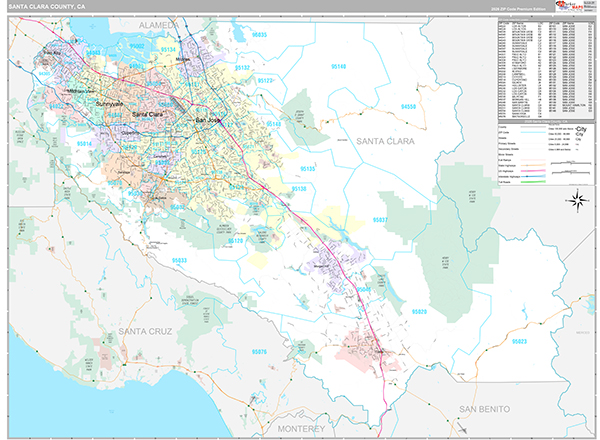Viewport: 600px width, 440px height.
Task: Select the cyan ZIP Code line in legend
Action: pos(532,132)
